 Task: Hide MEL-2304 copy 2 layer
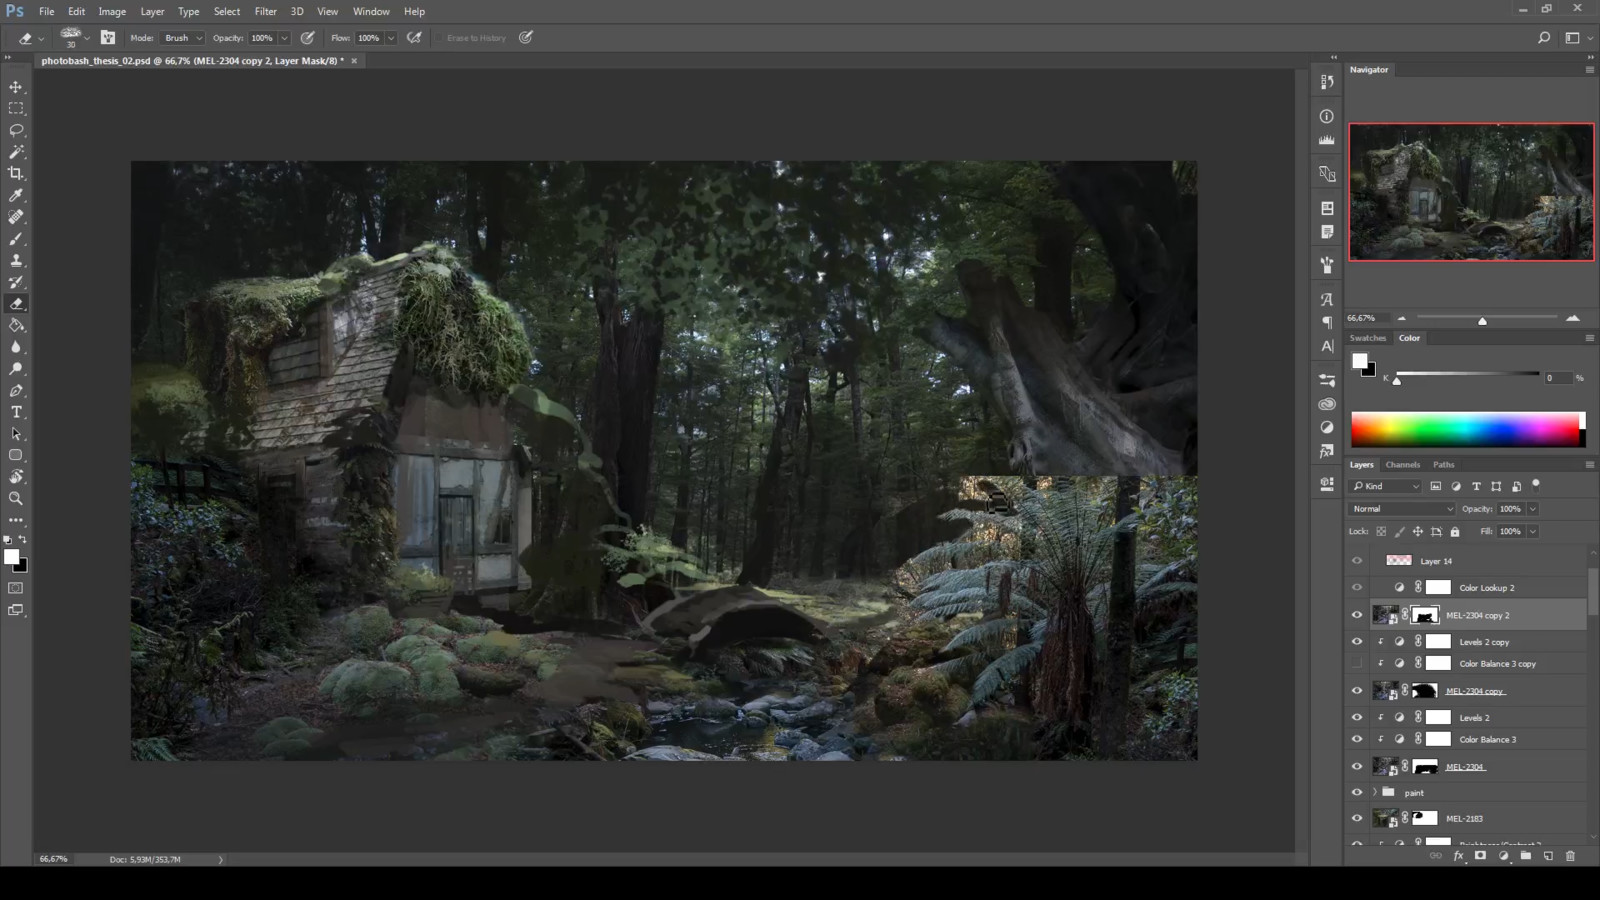tap(1357, 615)
